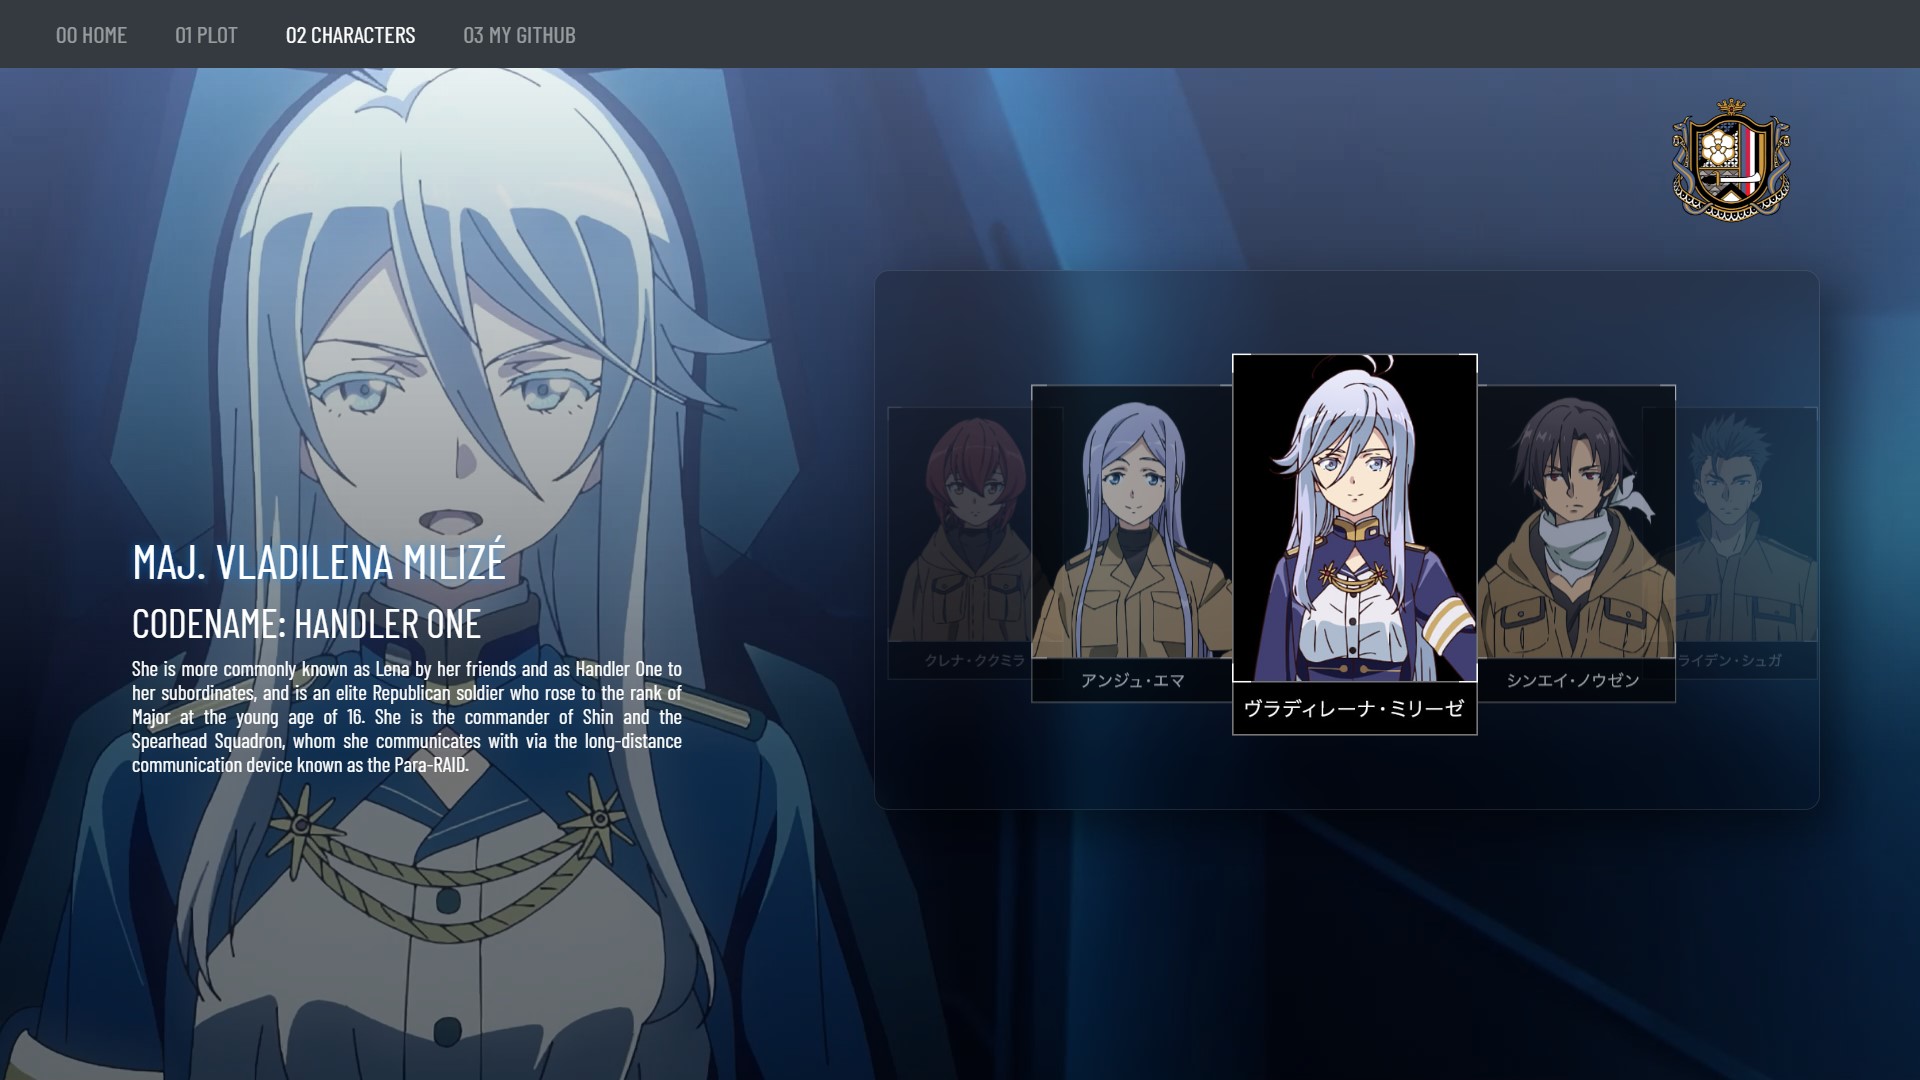Viewport: 1920px width, 1080px height.
Task: Click the character bio paragraph about Lena
Action: pyautogui.click(x=407, y=716)
